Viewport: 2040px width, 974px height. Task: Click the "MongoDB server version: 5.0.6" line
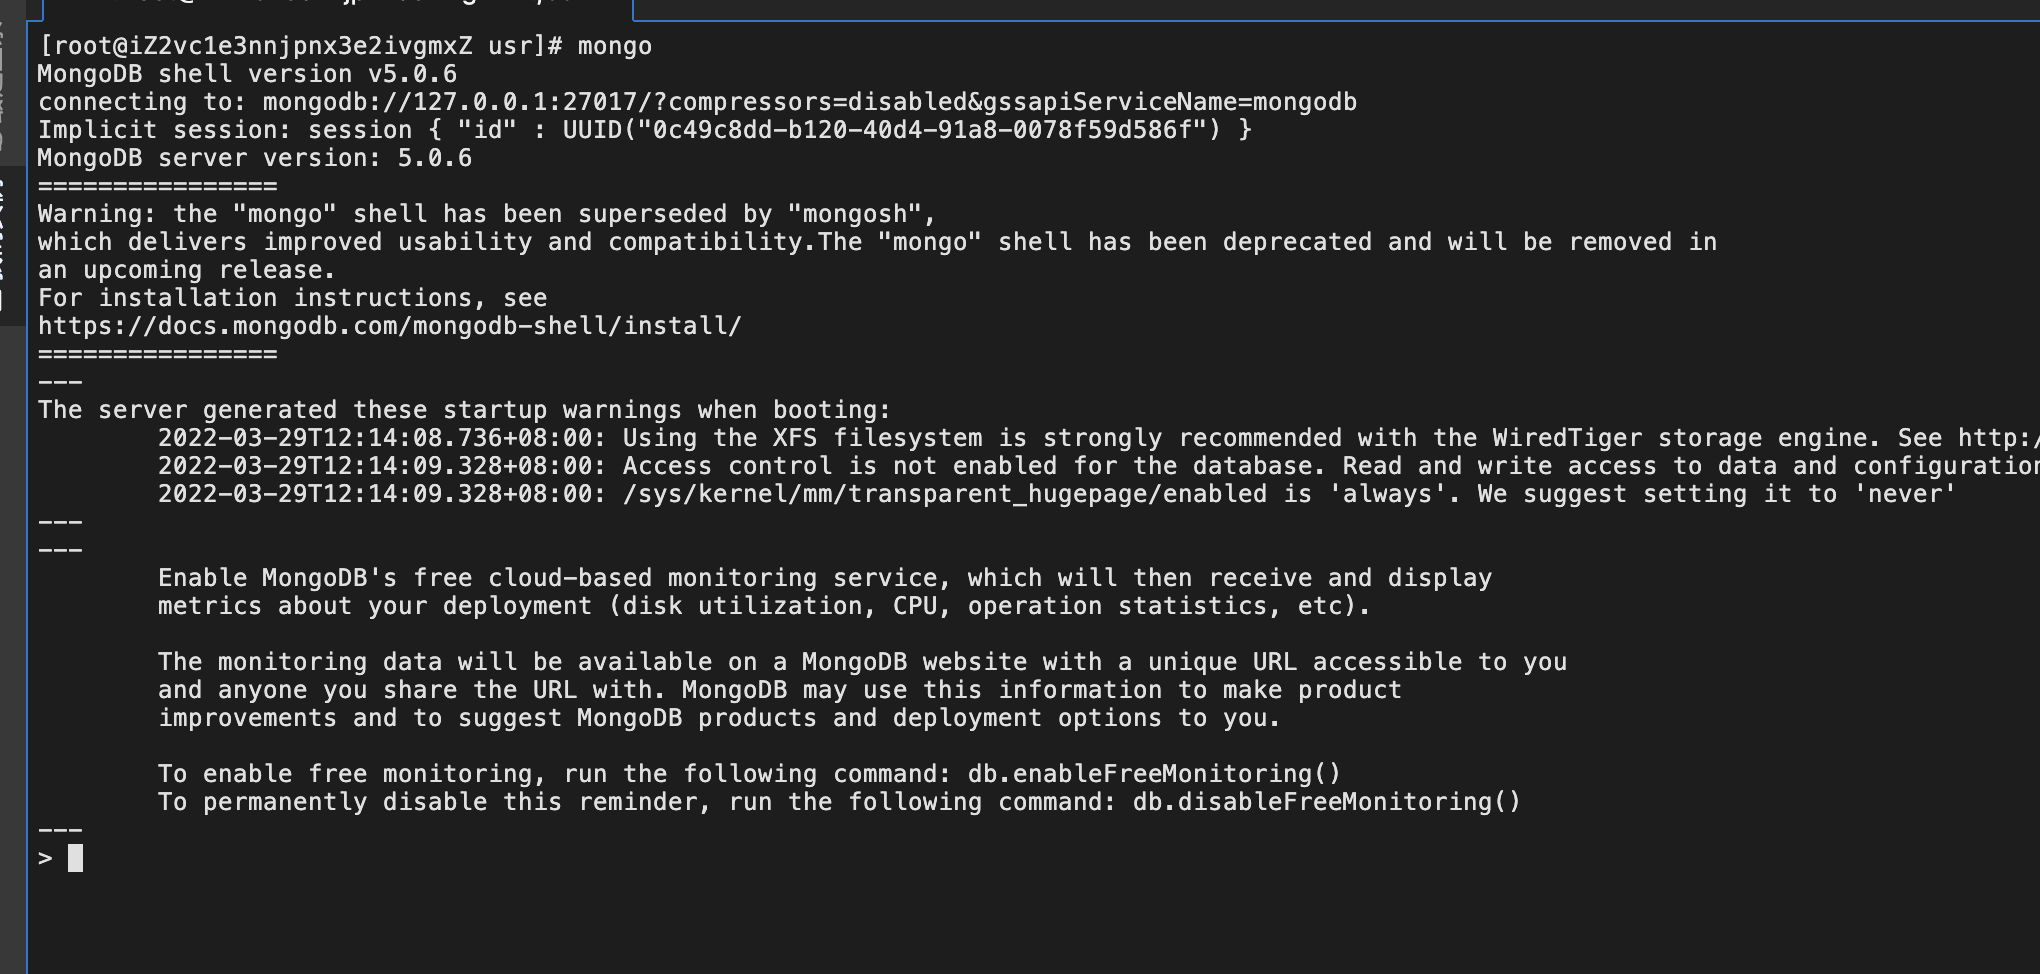[x=255, y=158]
